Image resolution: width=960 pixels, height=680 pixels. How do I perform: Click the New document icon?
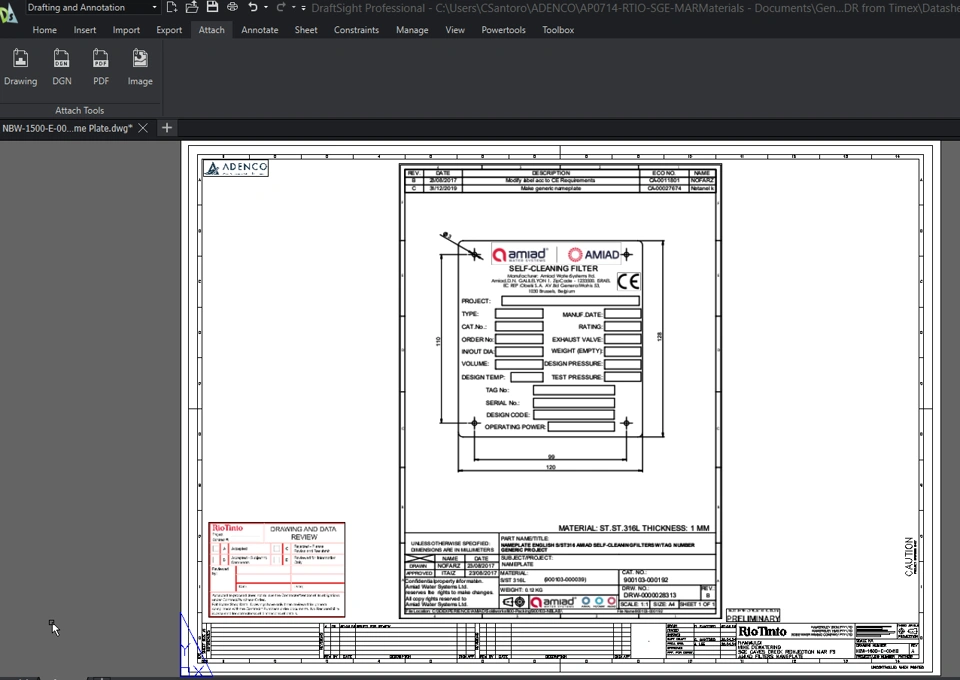[172, 7]
